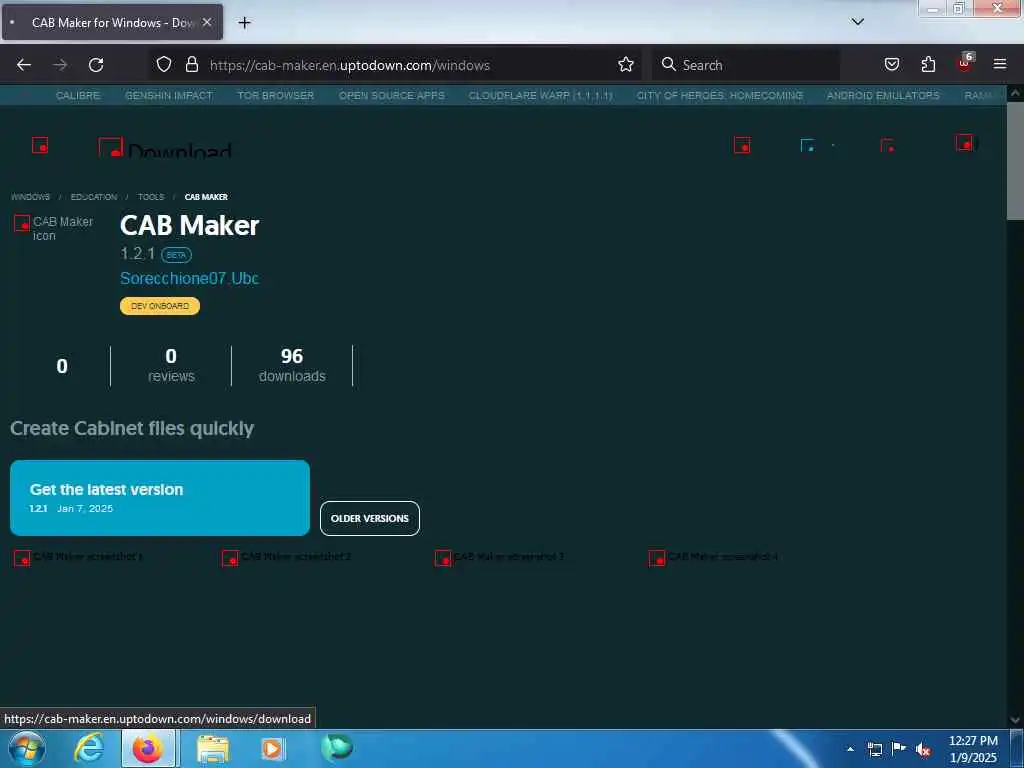Close the CAB Maker for Windows tab
Image resolution: width=1024 pixels, height=768 pixels.
pyautogui.click(x=207, y=22)
